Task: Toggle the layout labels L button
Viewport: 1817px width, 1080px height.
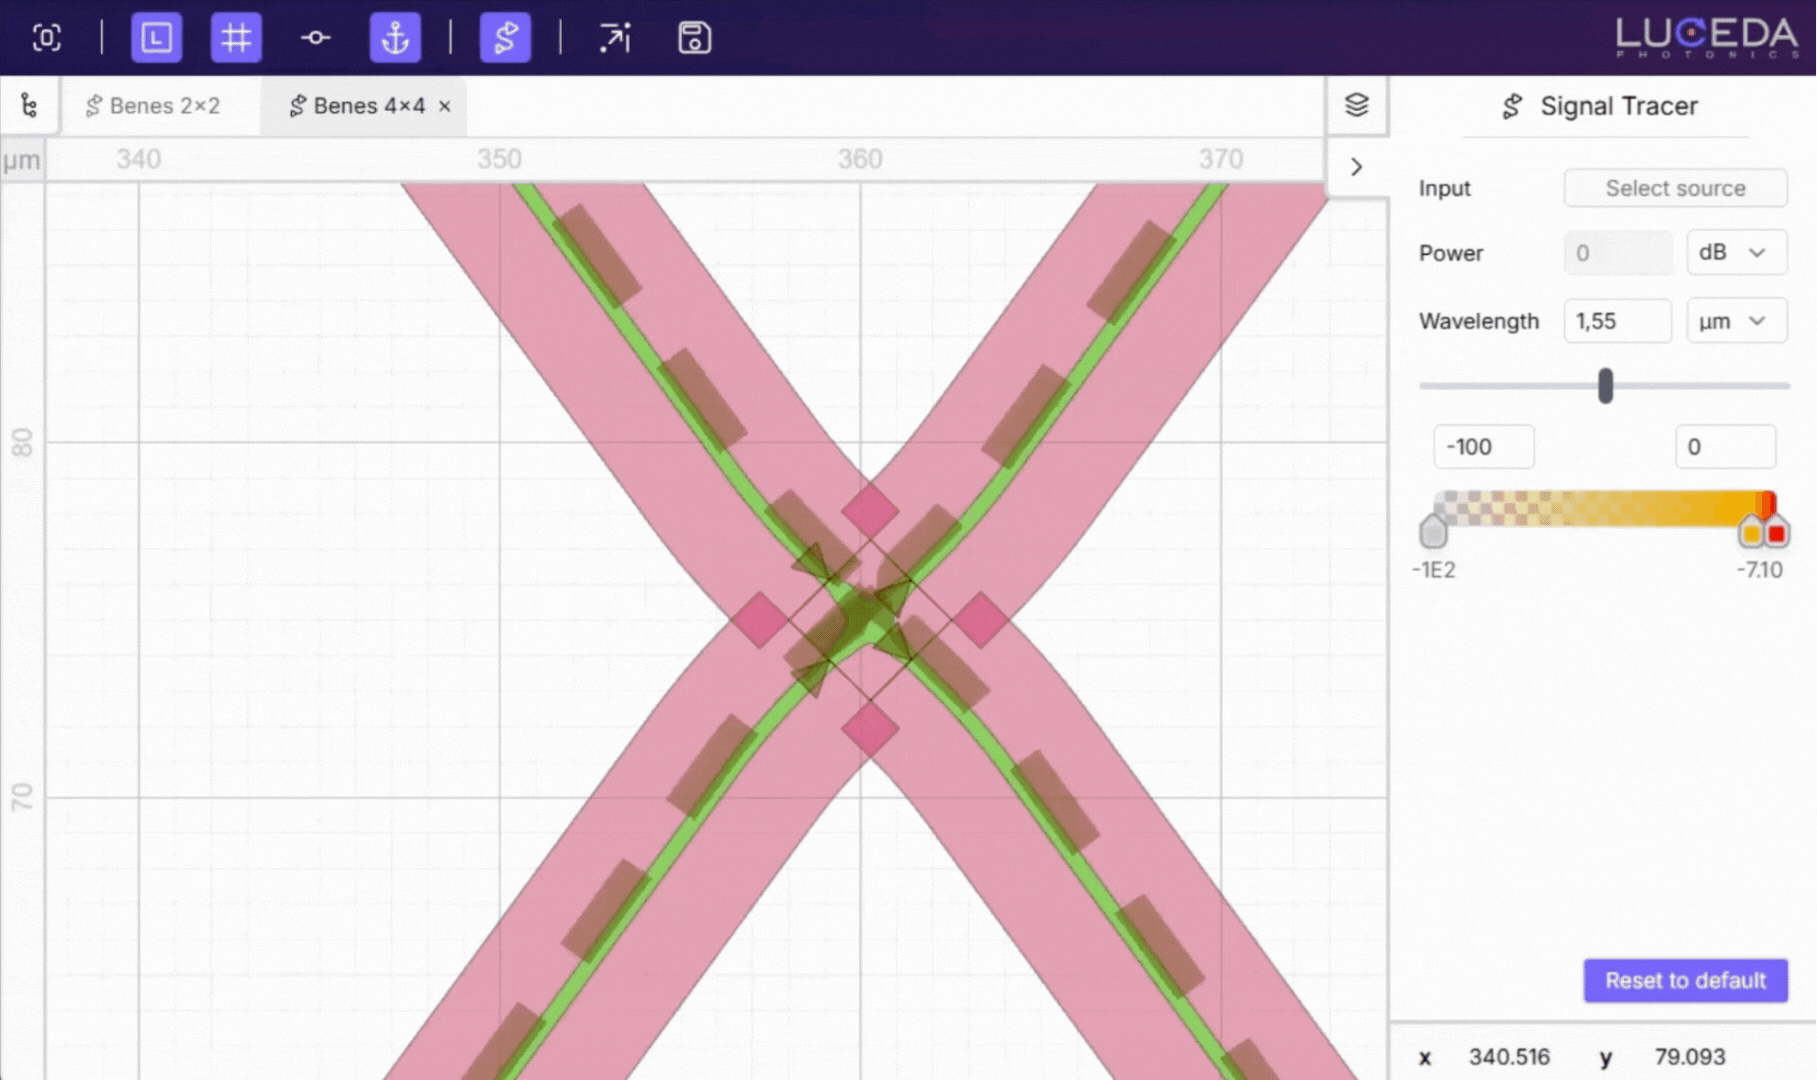Action: click(x=157, y=38)
